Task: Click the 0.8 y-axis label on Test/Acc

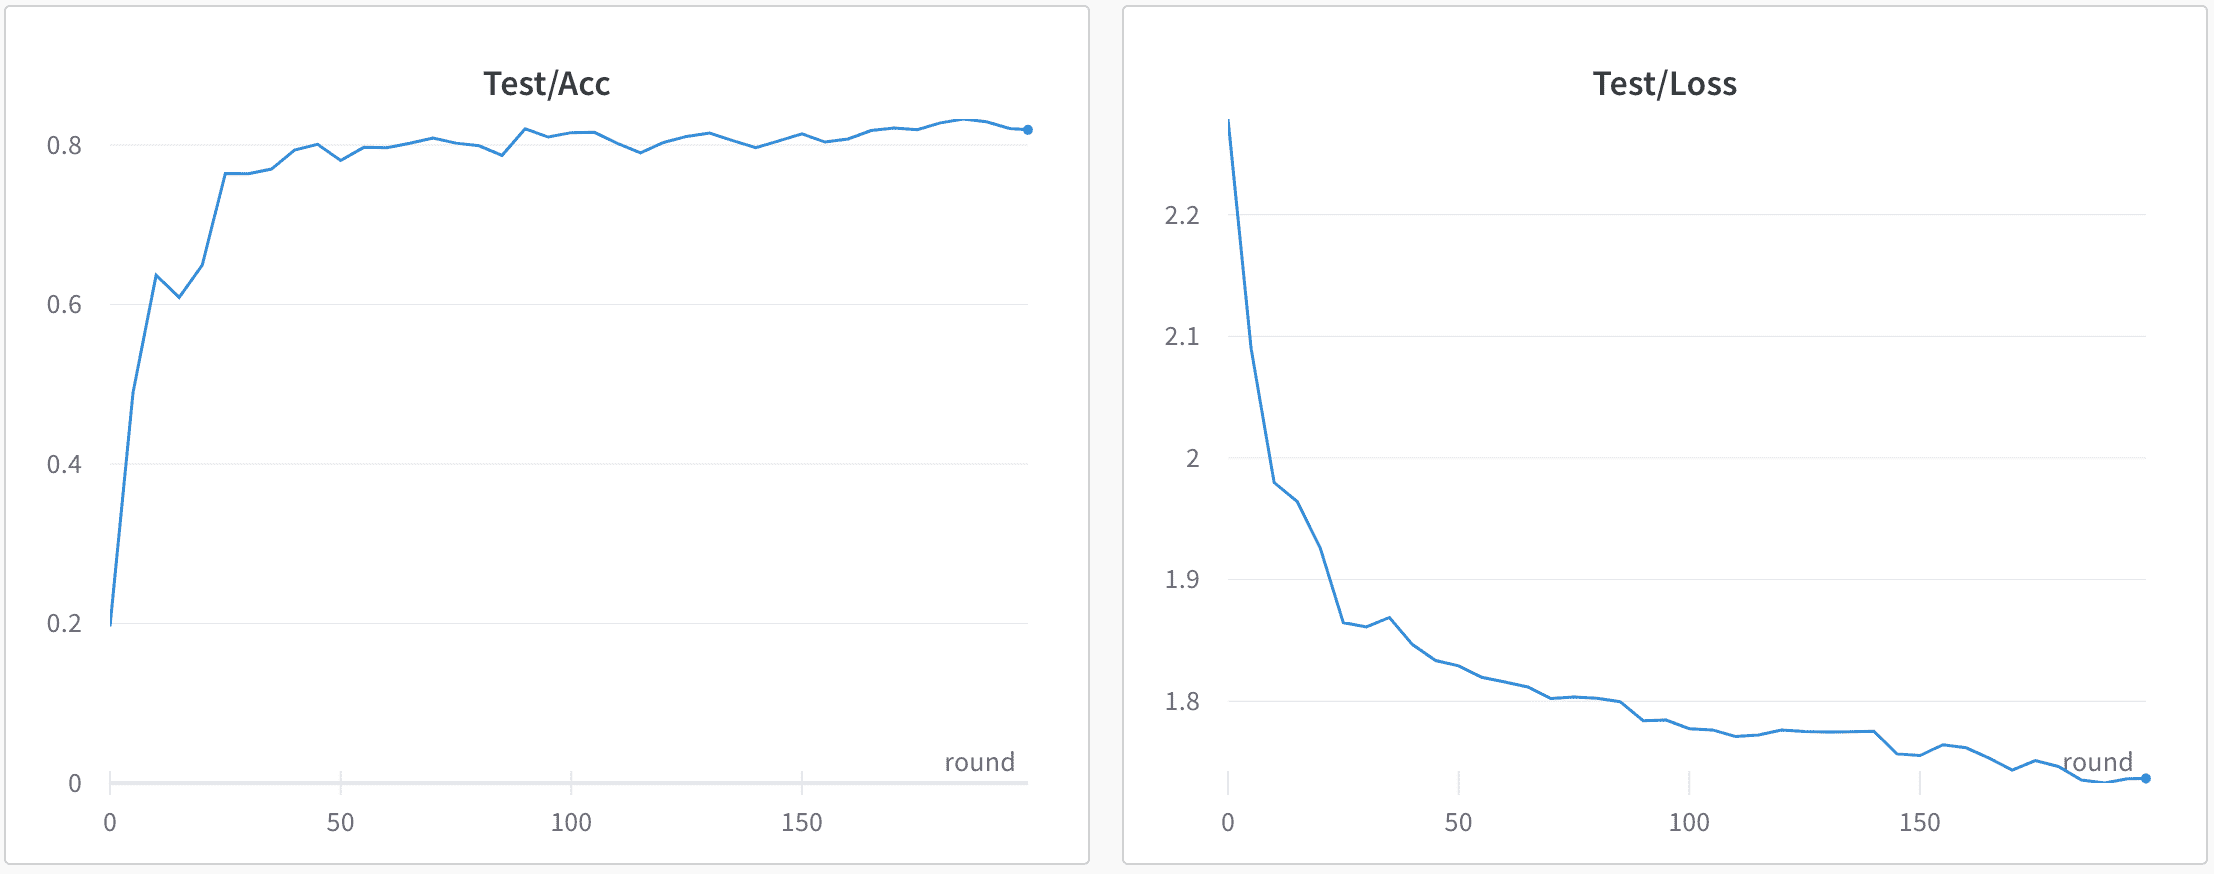Action: (x=64, y=146)
